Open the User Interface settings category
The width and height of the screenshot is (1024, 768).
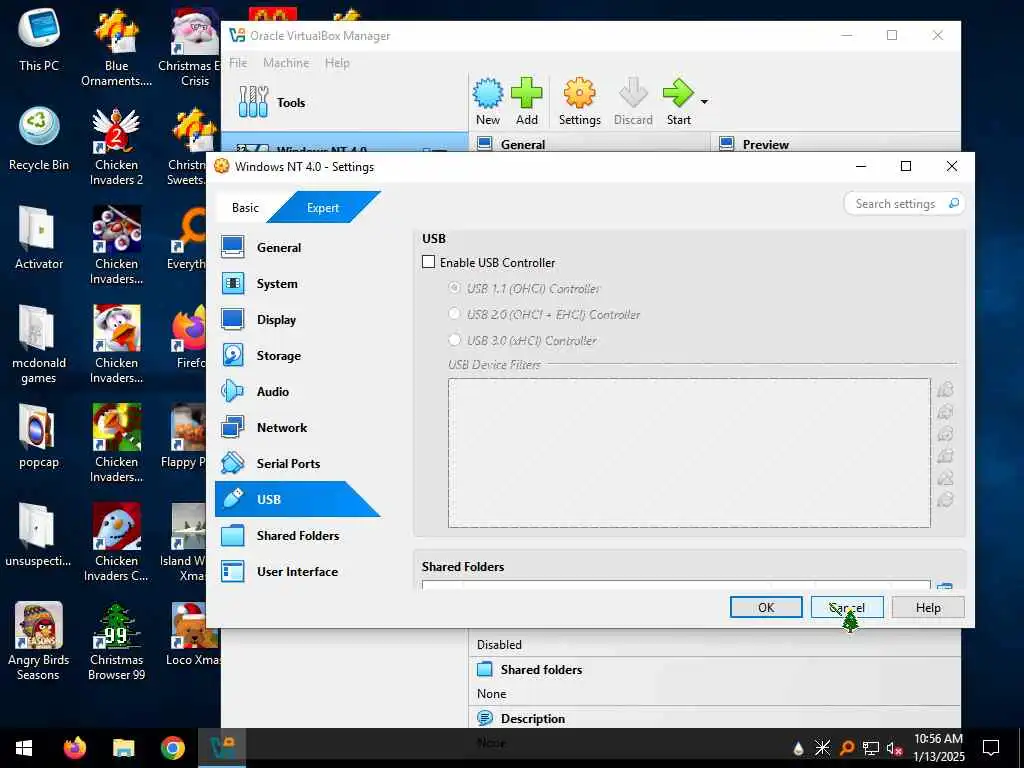coord(297,571)
